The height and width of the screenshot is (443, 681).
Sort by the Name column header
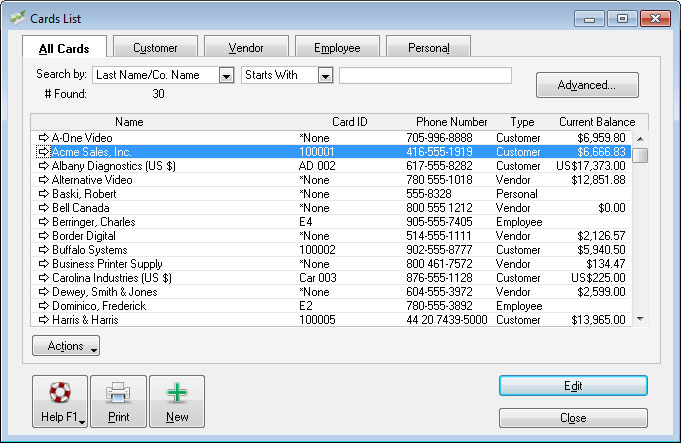pos(129,122)
